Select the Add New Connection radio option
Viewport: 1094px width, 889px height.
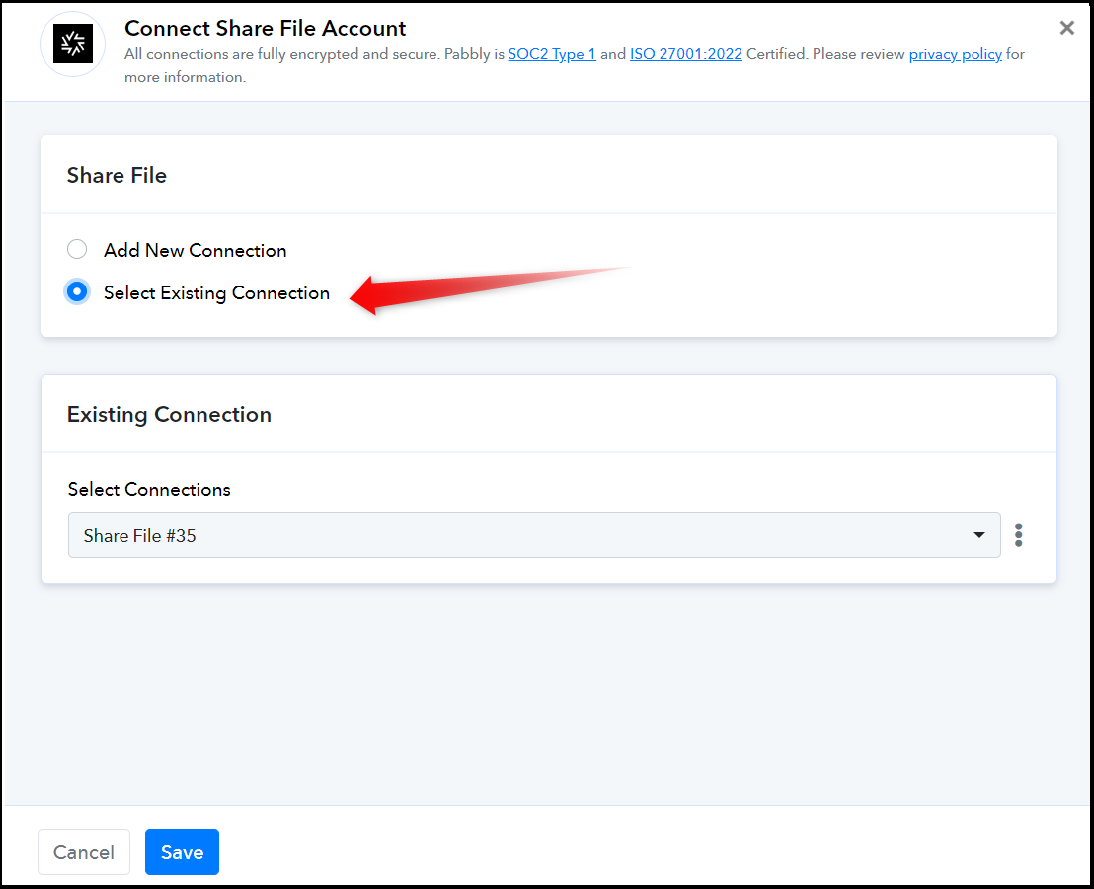77,250
